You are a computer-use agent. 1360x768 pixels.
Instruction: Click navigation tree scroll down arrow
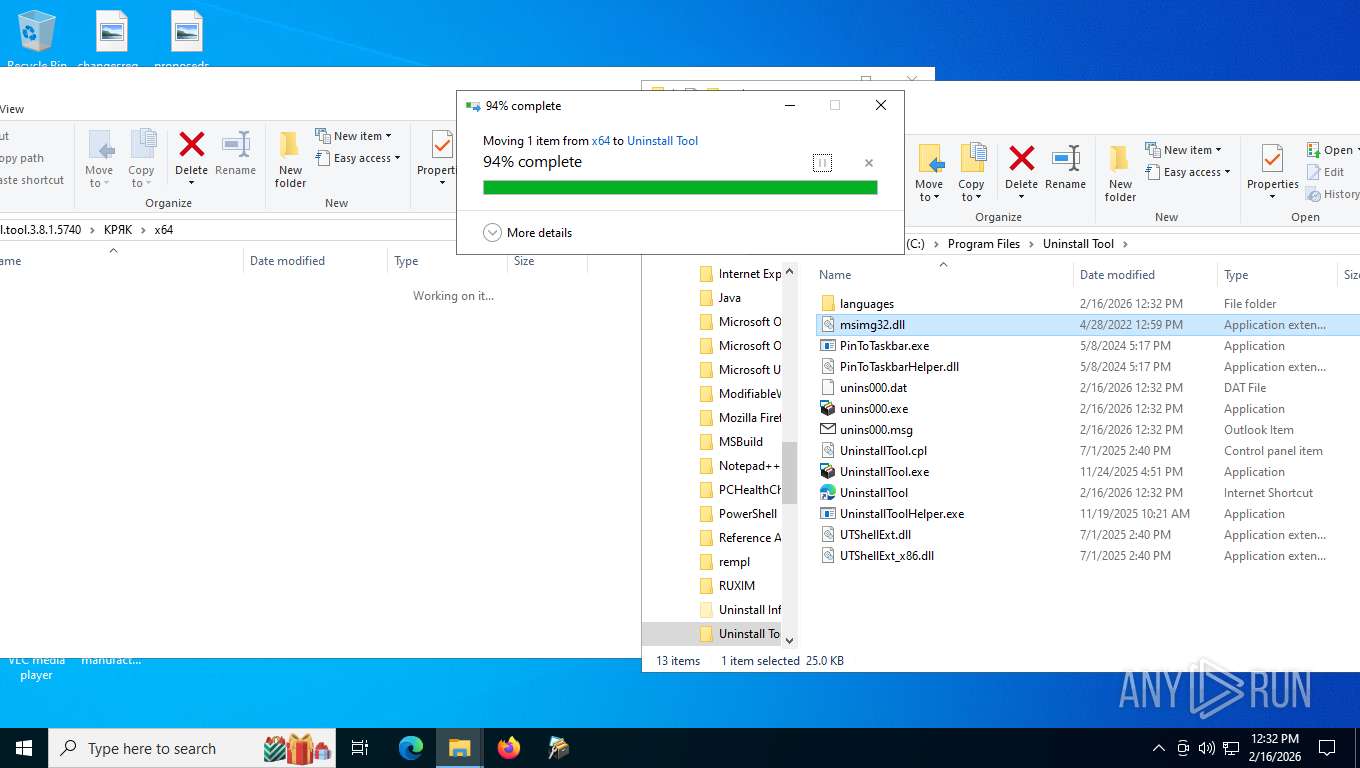tap(789, 640)
